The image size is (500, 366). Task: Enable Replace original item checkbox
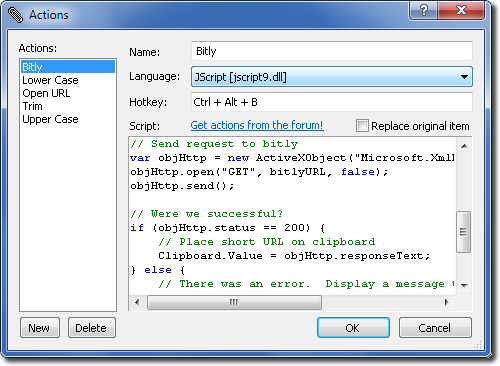click(x=362, y=126)
